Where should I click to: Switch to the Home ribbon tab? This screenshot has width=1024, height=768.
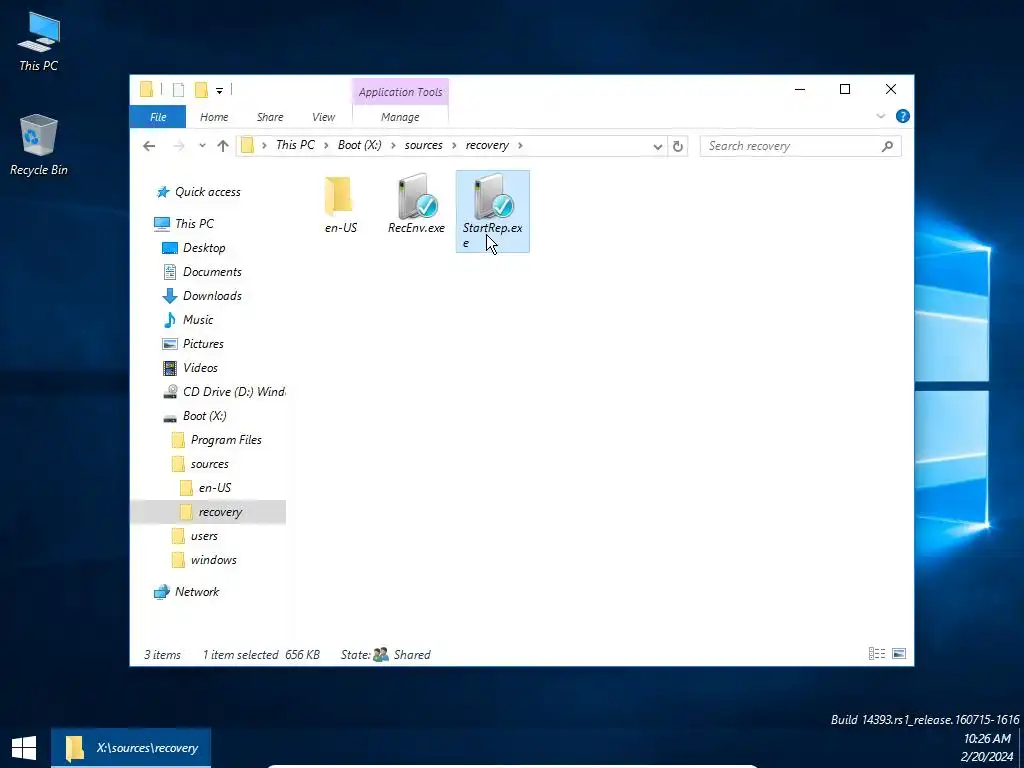point(214,117)
